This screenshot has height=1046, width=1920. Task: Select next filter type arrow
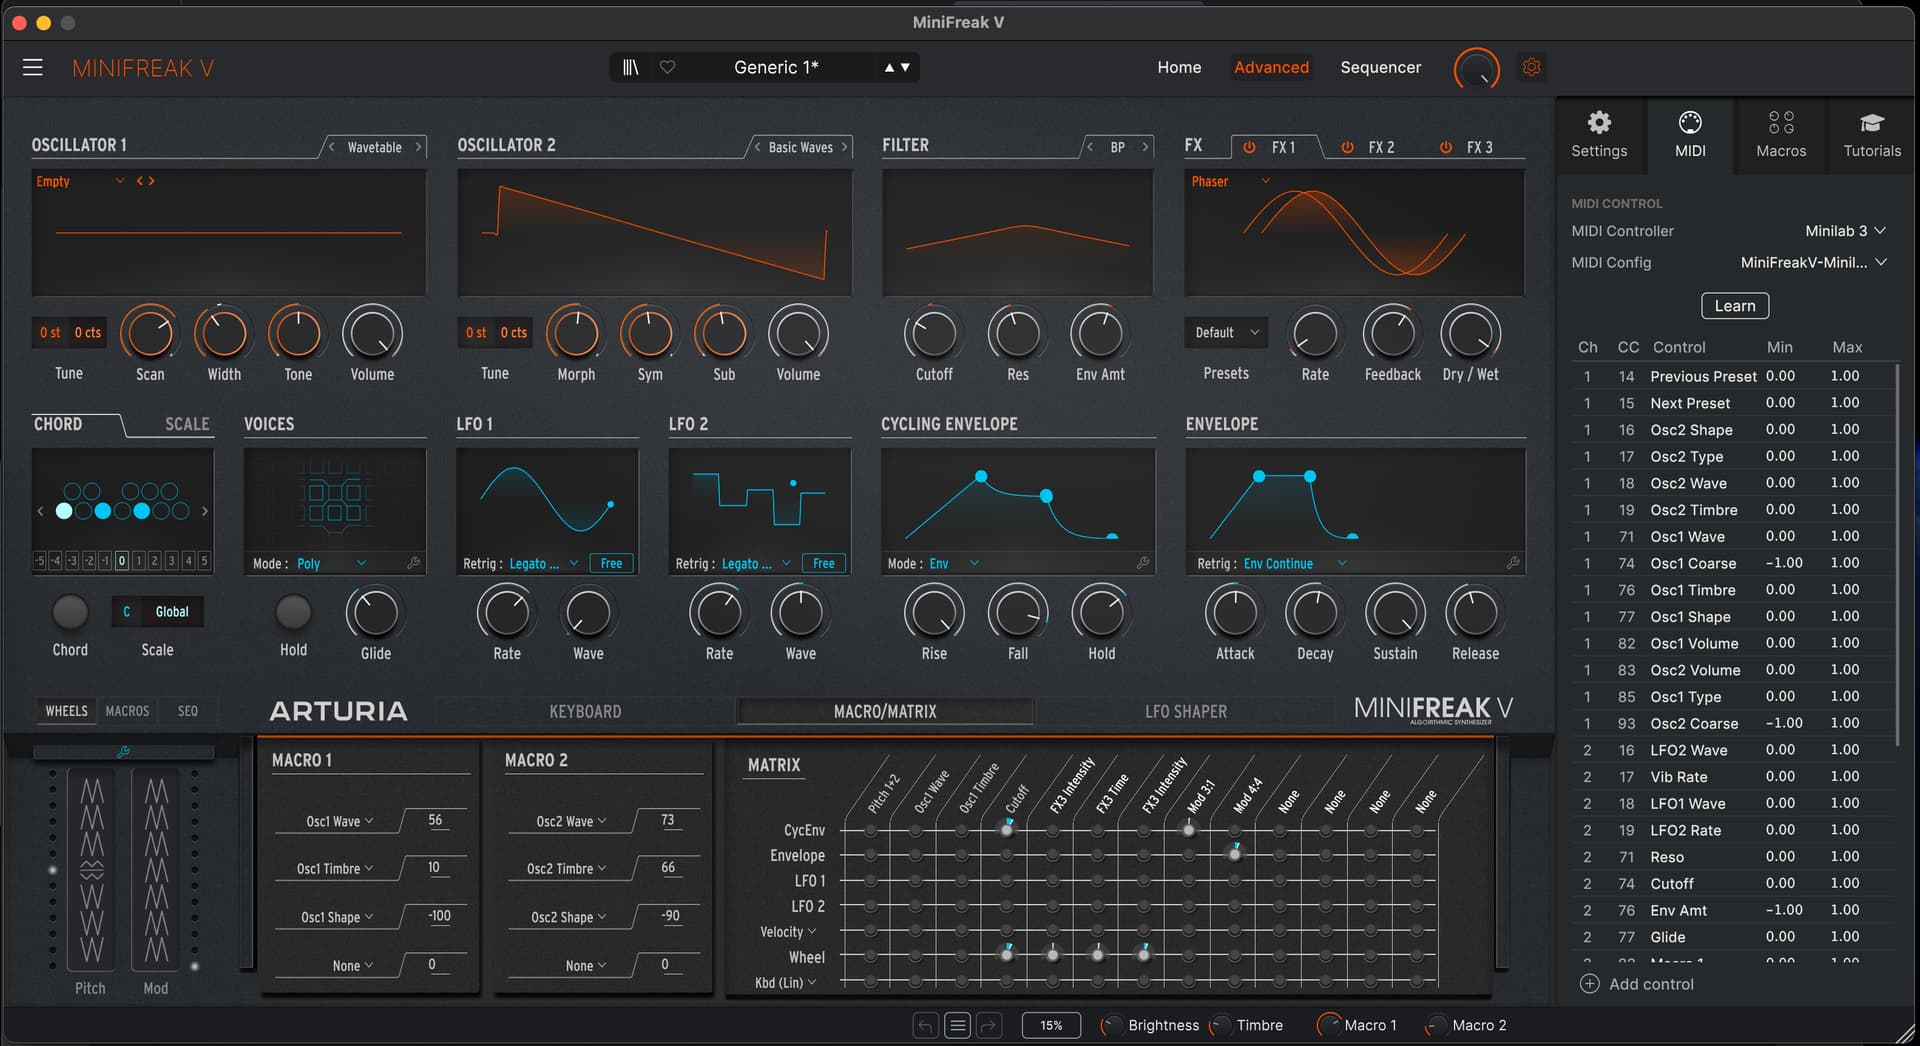click(x=1145, y=147)
